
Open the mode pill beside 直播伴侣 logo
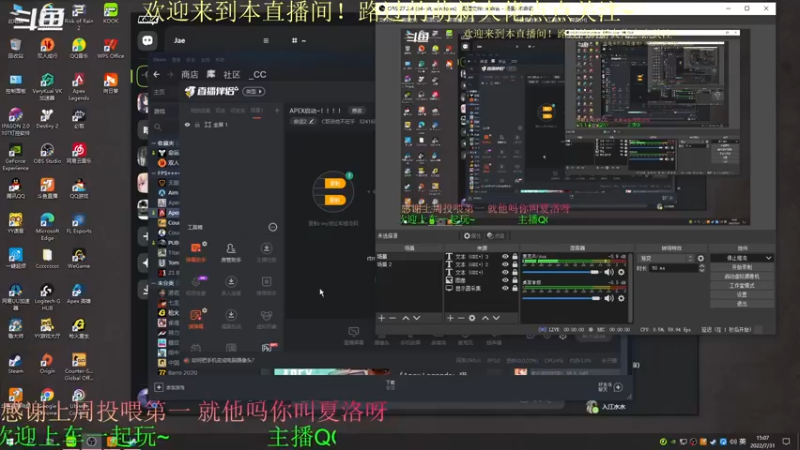[x=254, y=91]
